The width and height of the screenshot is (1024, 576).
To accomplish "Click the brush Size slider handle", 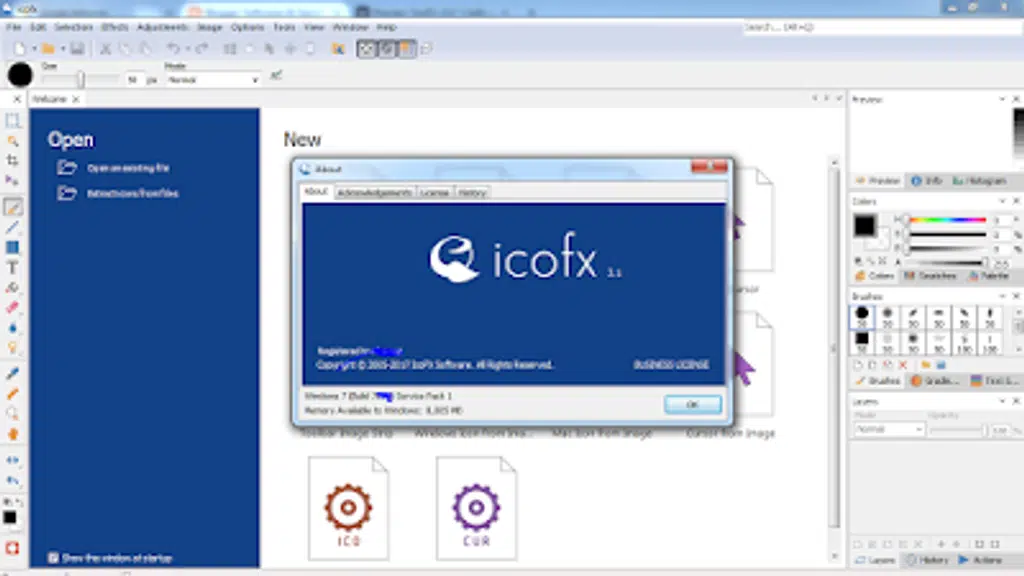I will [x=81, y=80].
